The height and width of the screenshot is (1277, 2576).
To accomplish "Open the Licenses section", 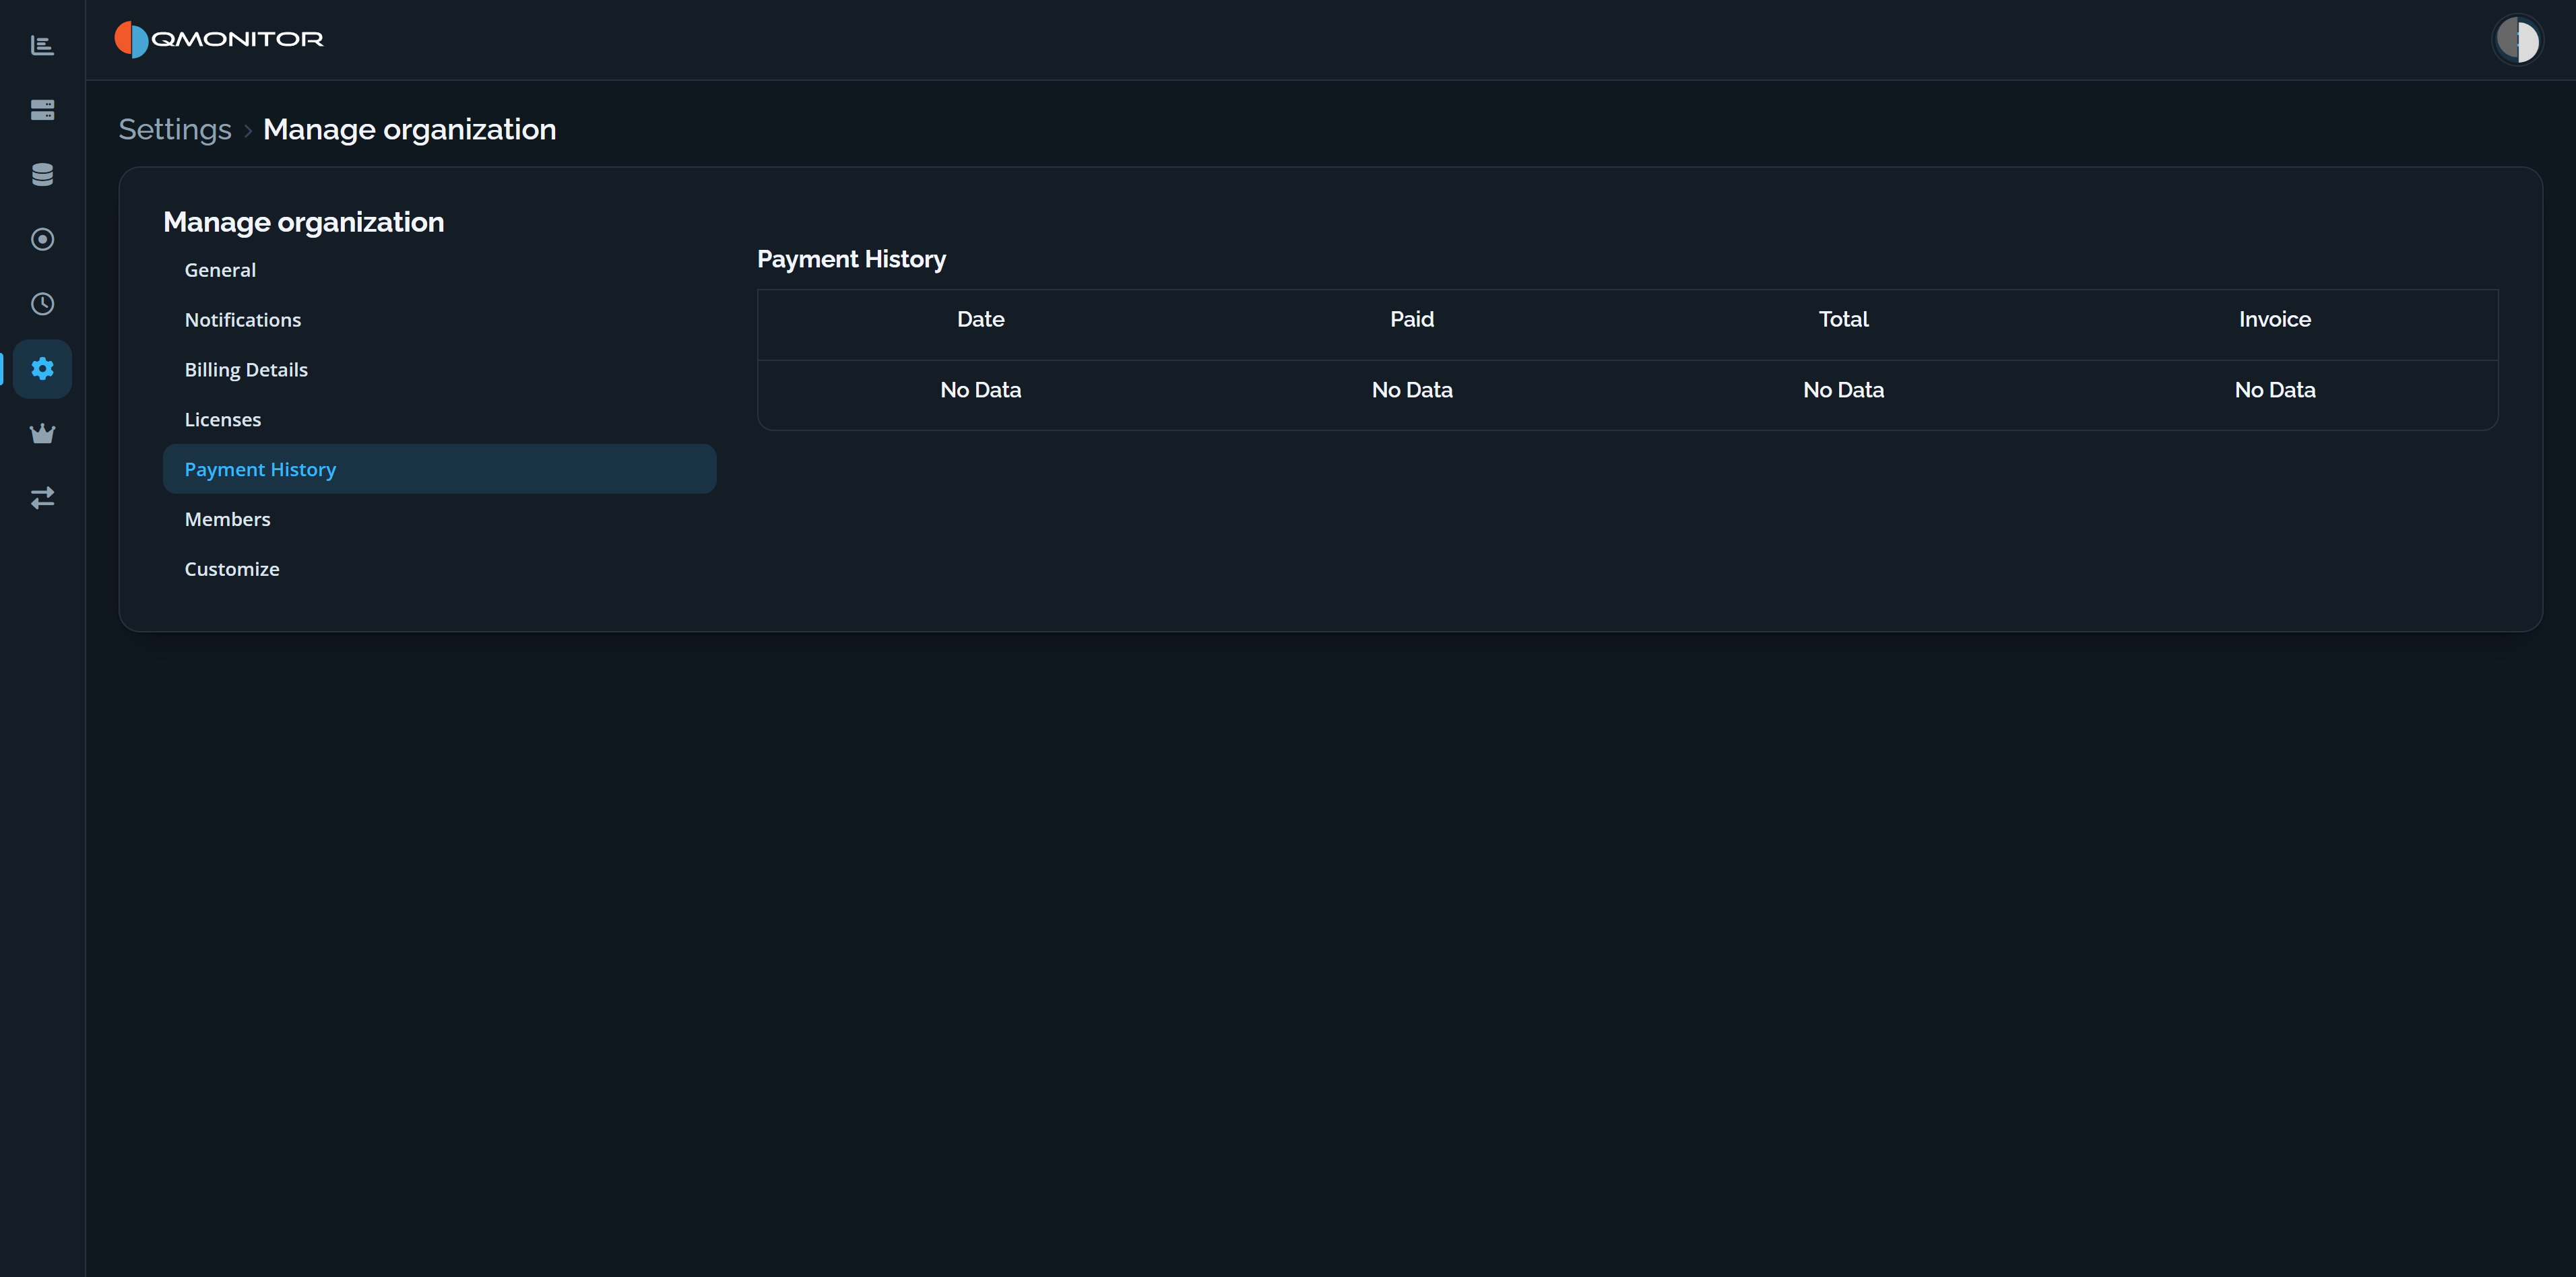I will (x=439, y=419).
